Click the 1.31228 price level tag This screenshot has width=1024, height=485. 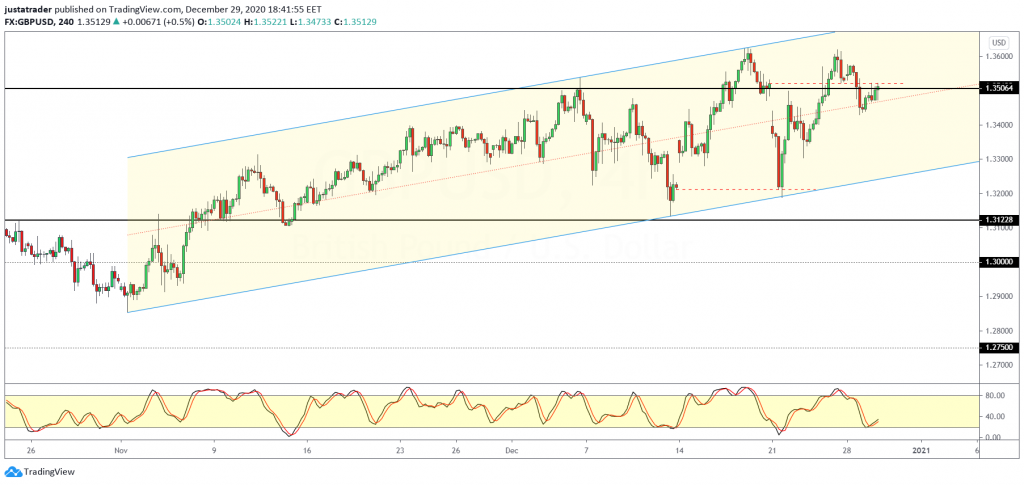point(1000,220)
